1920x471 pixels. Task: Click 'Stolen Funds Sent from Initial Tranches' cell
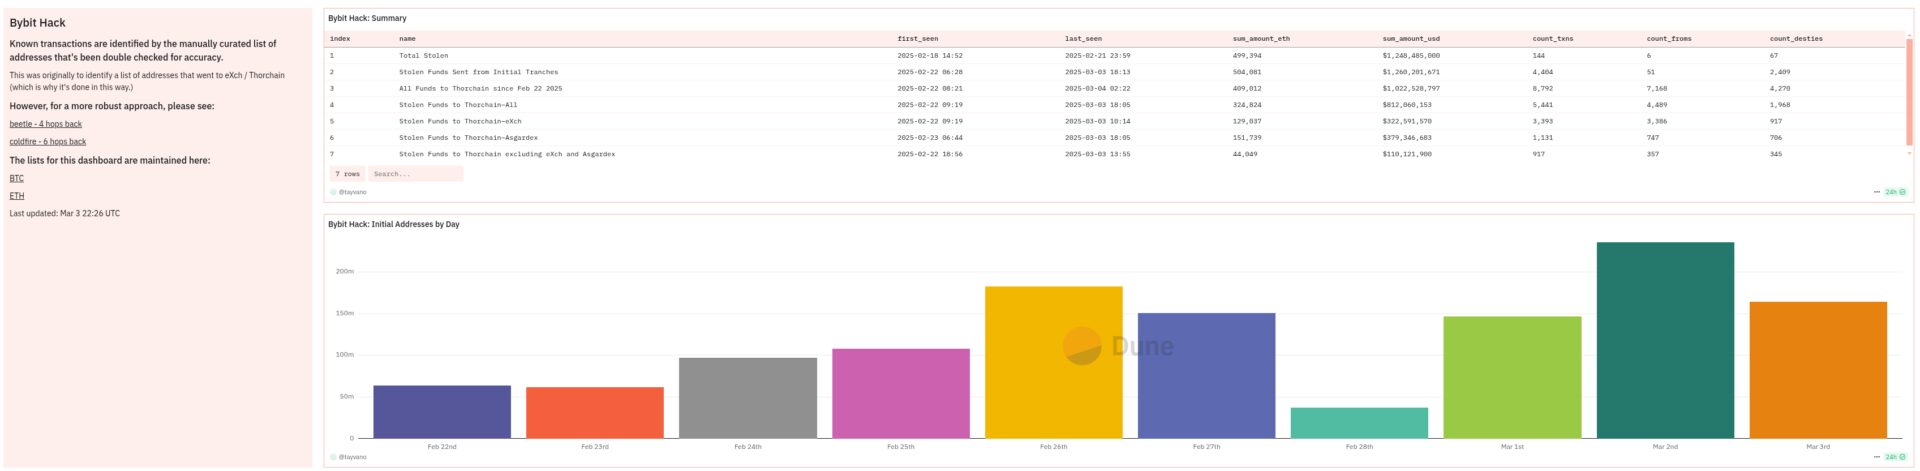pyautogui.click(x=479, y=72)
